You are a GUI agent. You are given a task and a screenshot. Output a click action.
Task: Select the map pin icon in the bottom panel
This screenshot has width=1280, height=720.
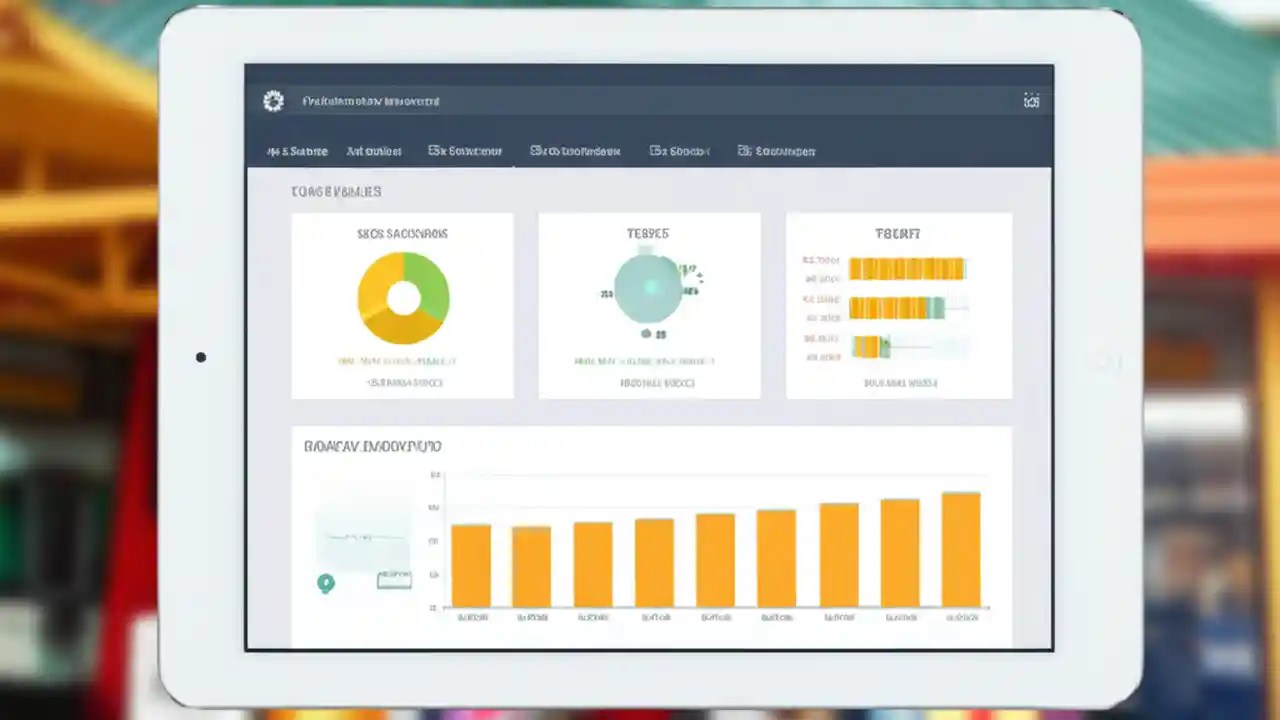click(x=325, y=583)
